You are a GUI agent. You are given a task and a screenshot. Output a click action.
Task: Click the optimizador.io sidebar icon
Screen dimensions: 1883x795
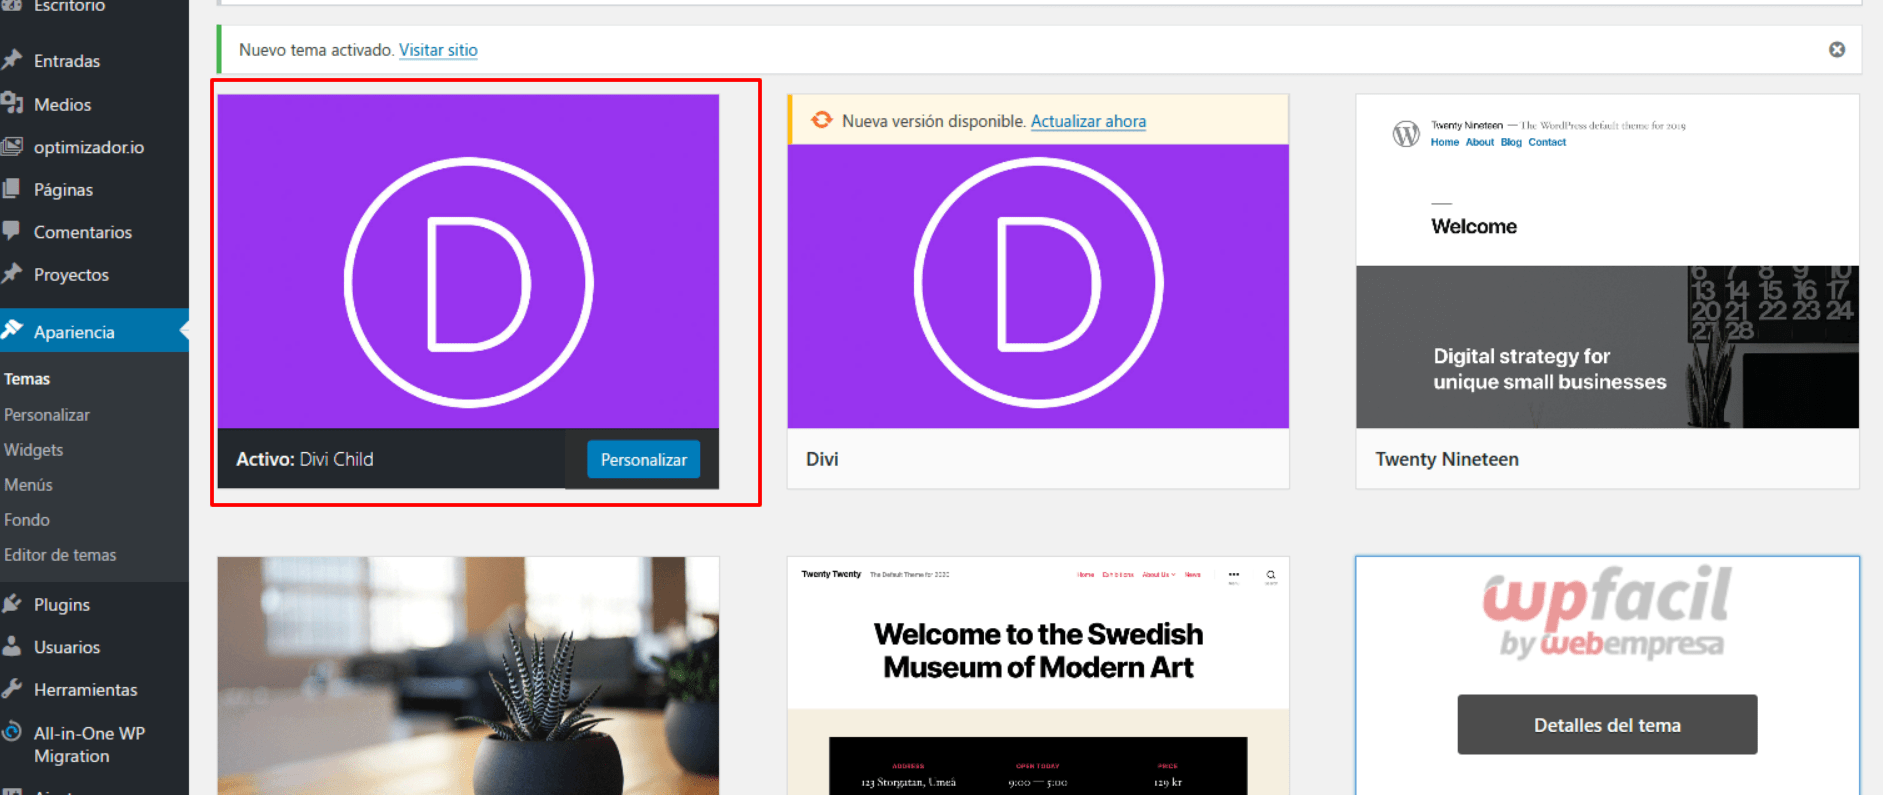tap(12, 146)
